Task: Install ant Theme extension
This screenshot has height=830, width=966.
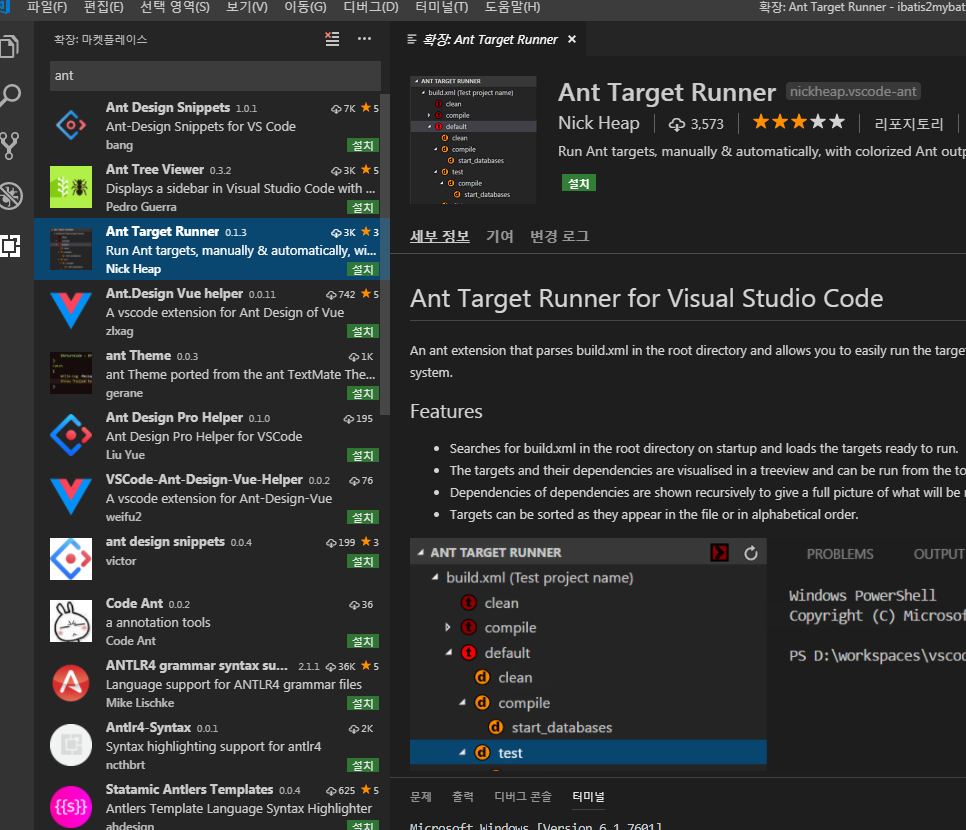Action: 362,393
